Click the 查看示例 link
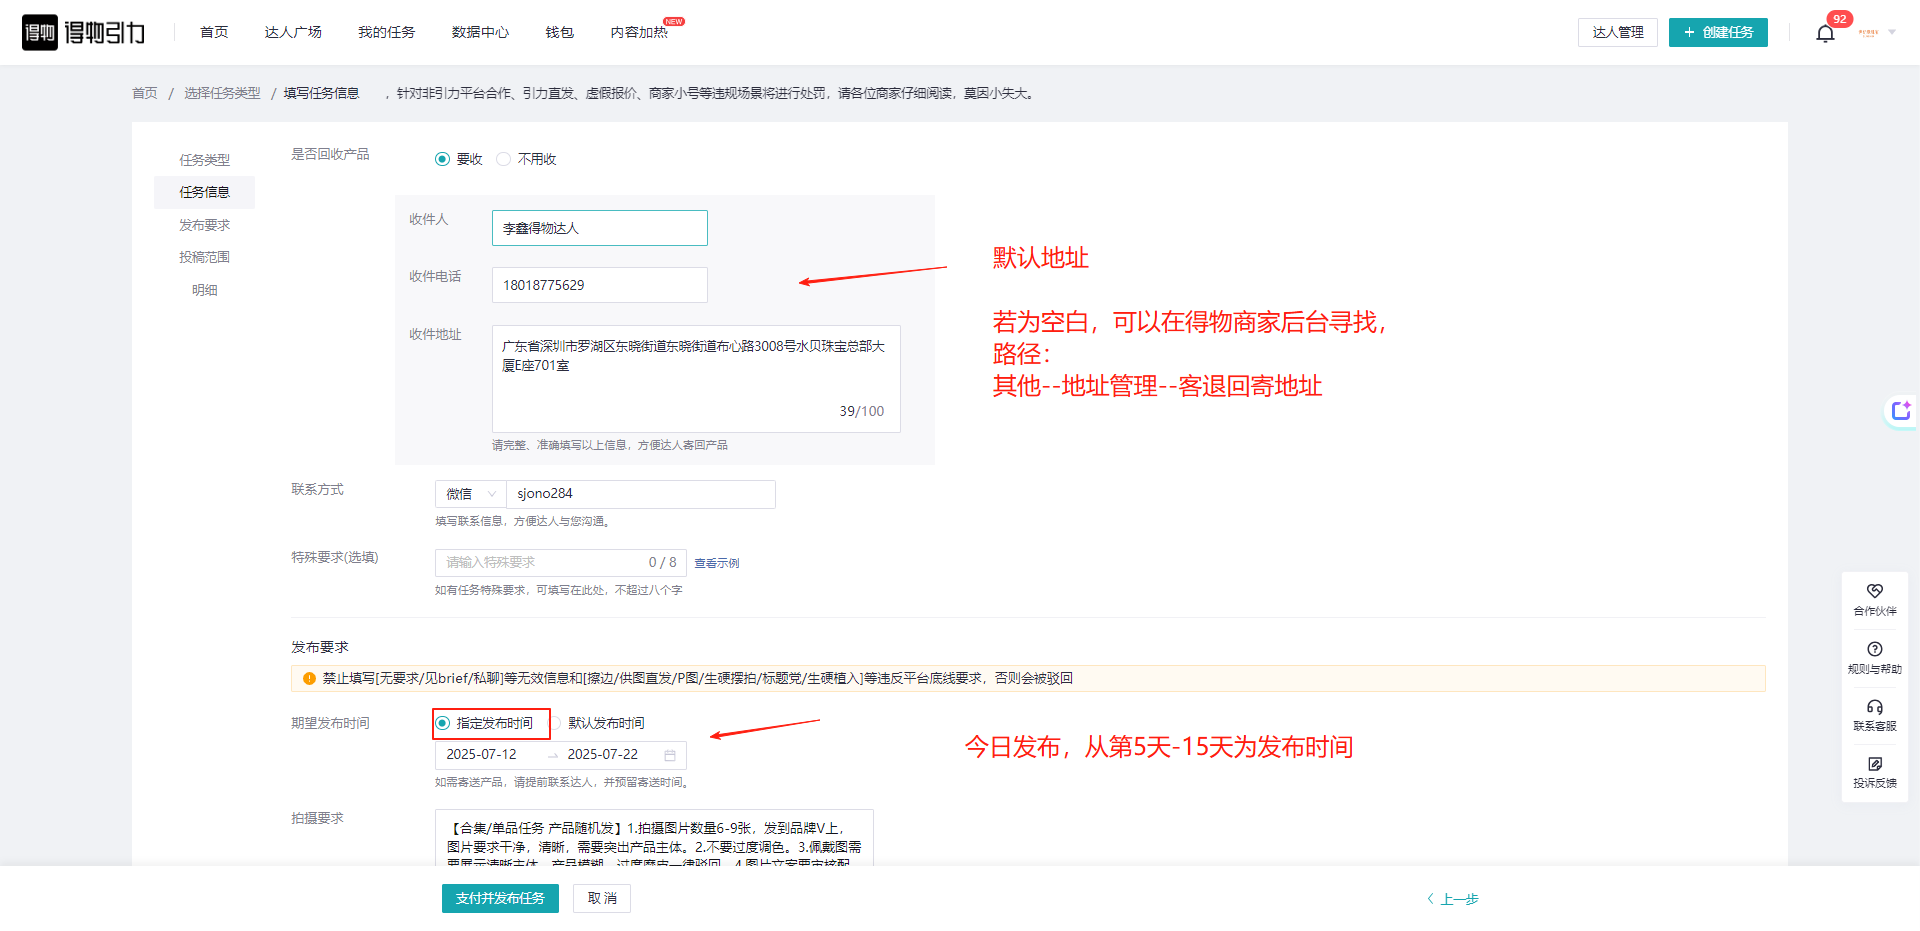Image resolution: width=1920 pixels, height=931 pixels. [717, 563]
